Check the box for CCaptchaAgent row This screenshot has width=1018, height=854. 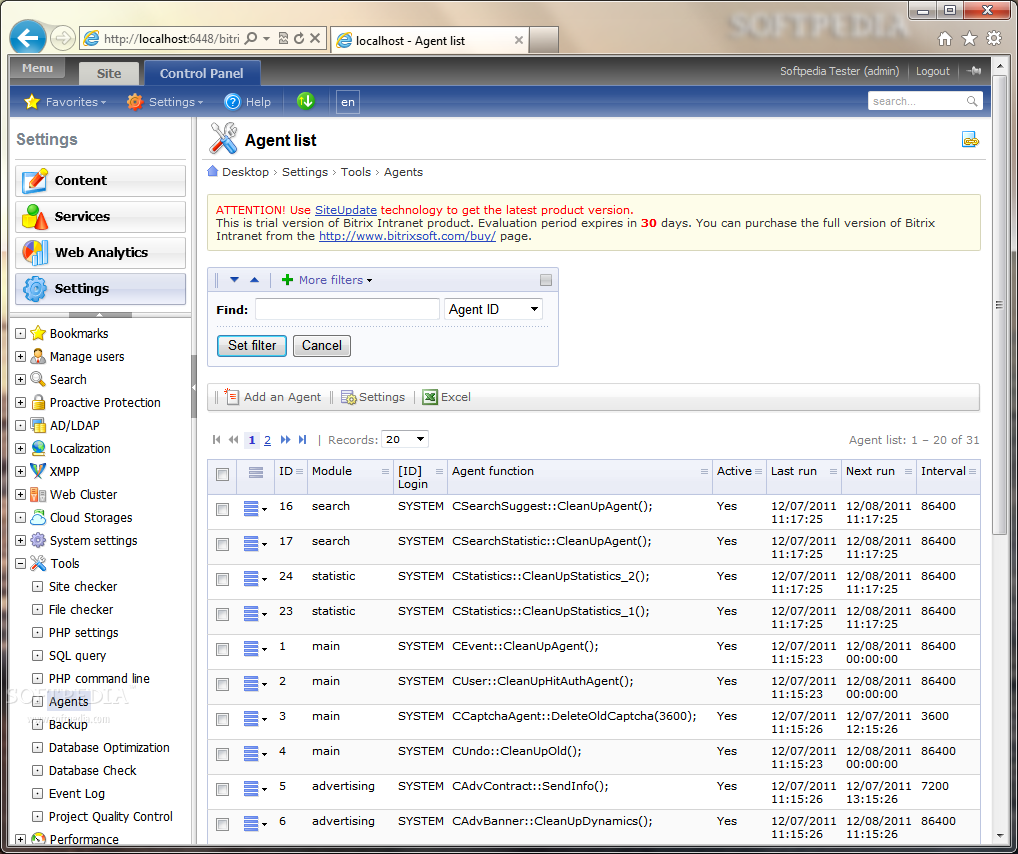222,720
